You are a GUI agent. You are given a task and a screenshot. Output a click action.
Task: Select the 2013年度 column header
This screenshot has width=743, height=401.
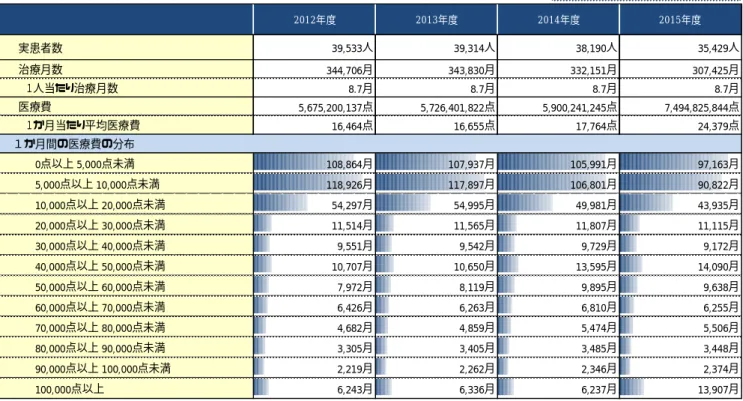tap(436, 19)
